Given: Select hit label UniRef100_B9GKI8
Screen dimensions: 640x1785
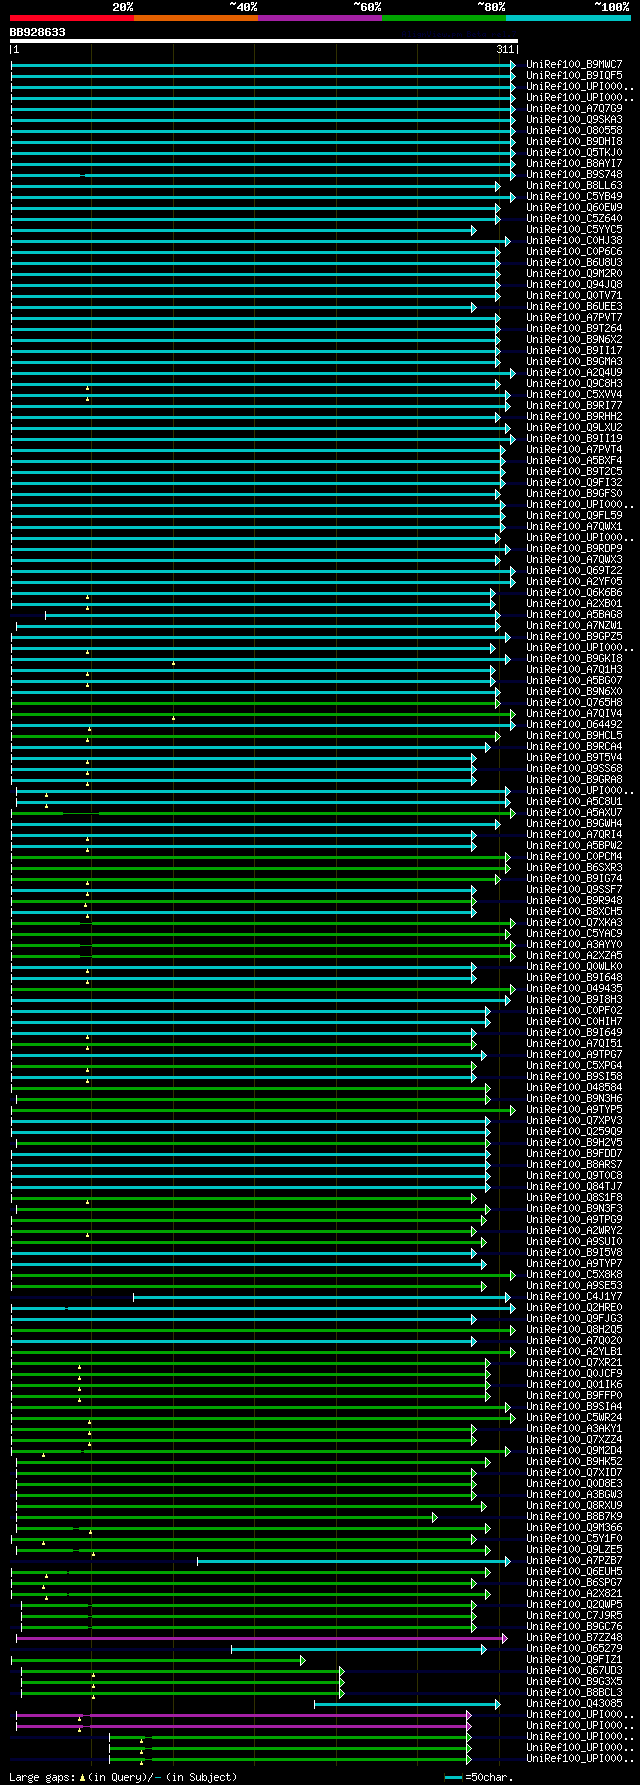Looking at the screenshot, I should point(574,659).
